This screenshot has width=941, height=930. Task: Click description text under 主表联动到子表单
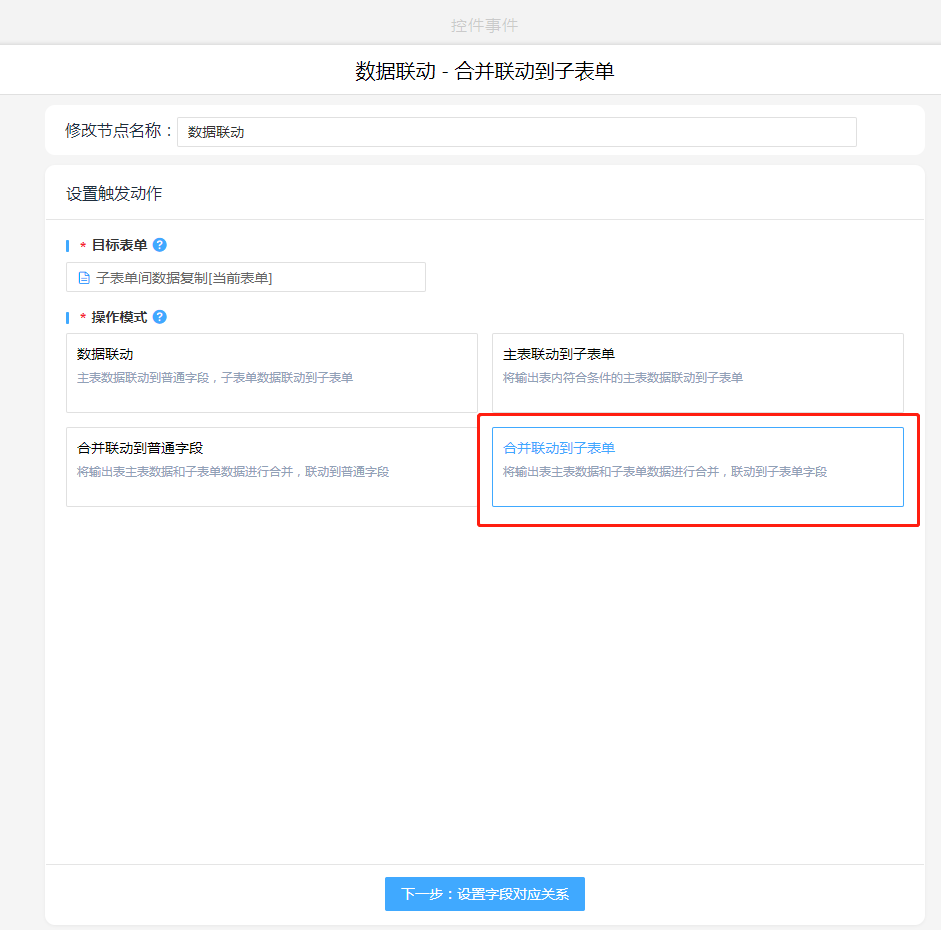coord(622,378)
